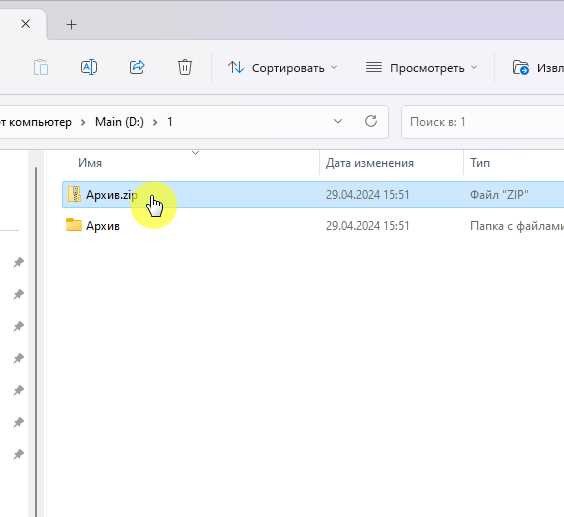This screenshot has width=564, height=517.
Task: Open a new tab with the plus button
Action: [72, 24]
